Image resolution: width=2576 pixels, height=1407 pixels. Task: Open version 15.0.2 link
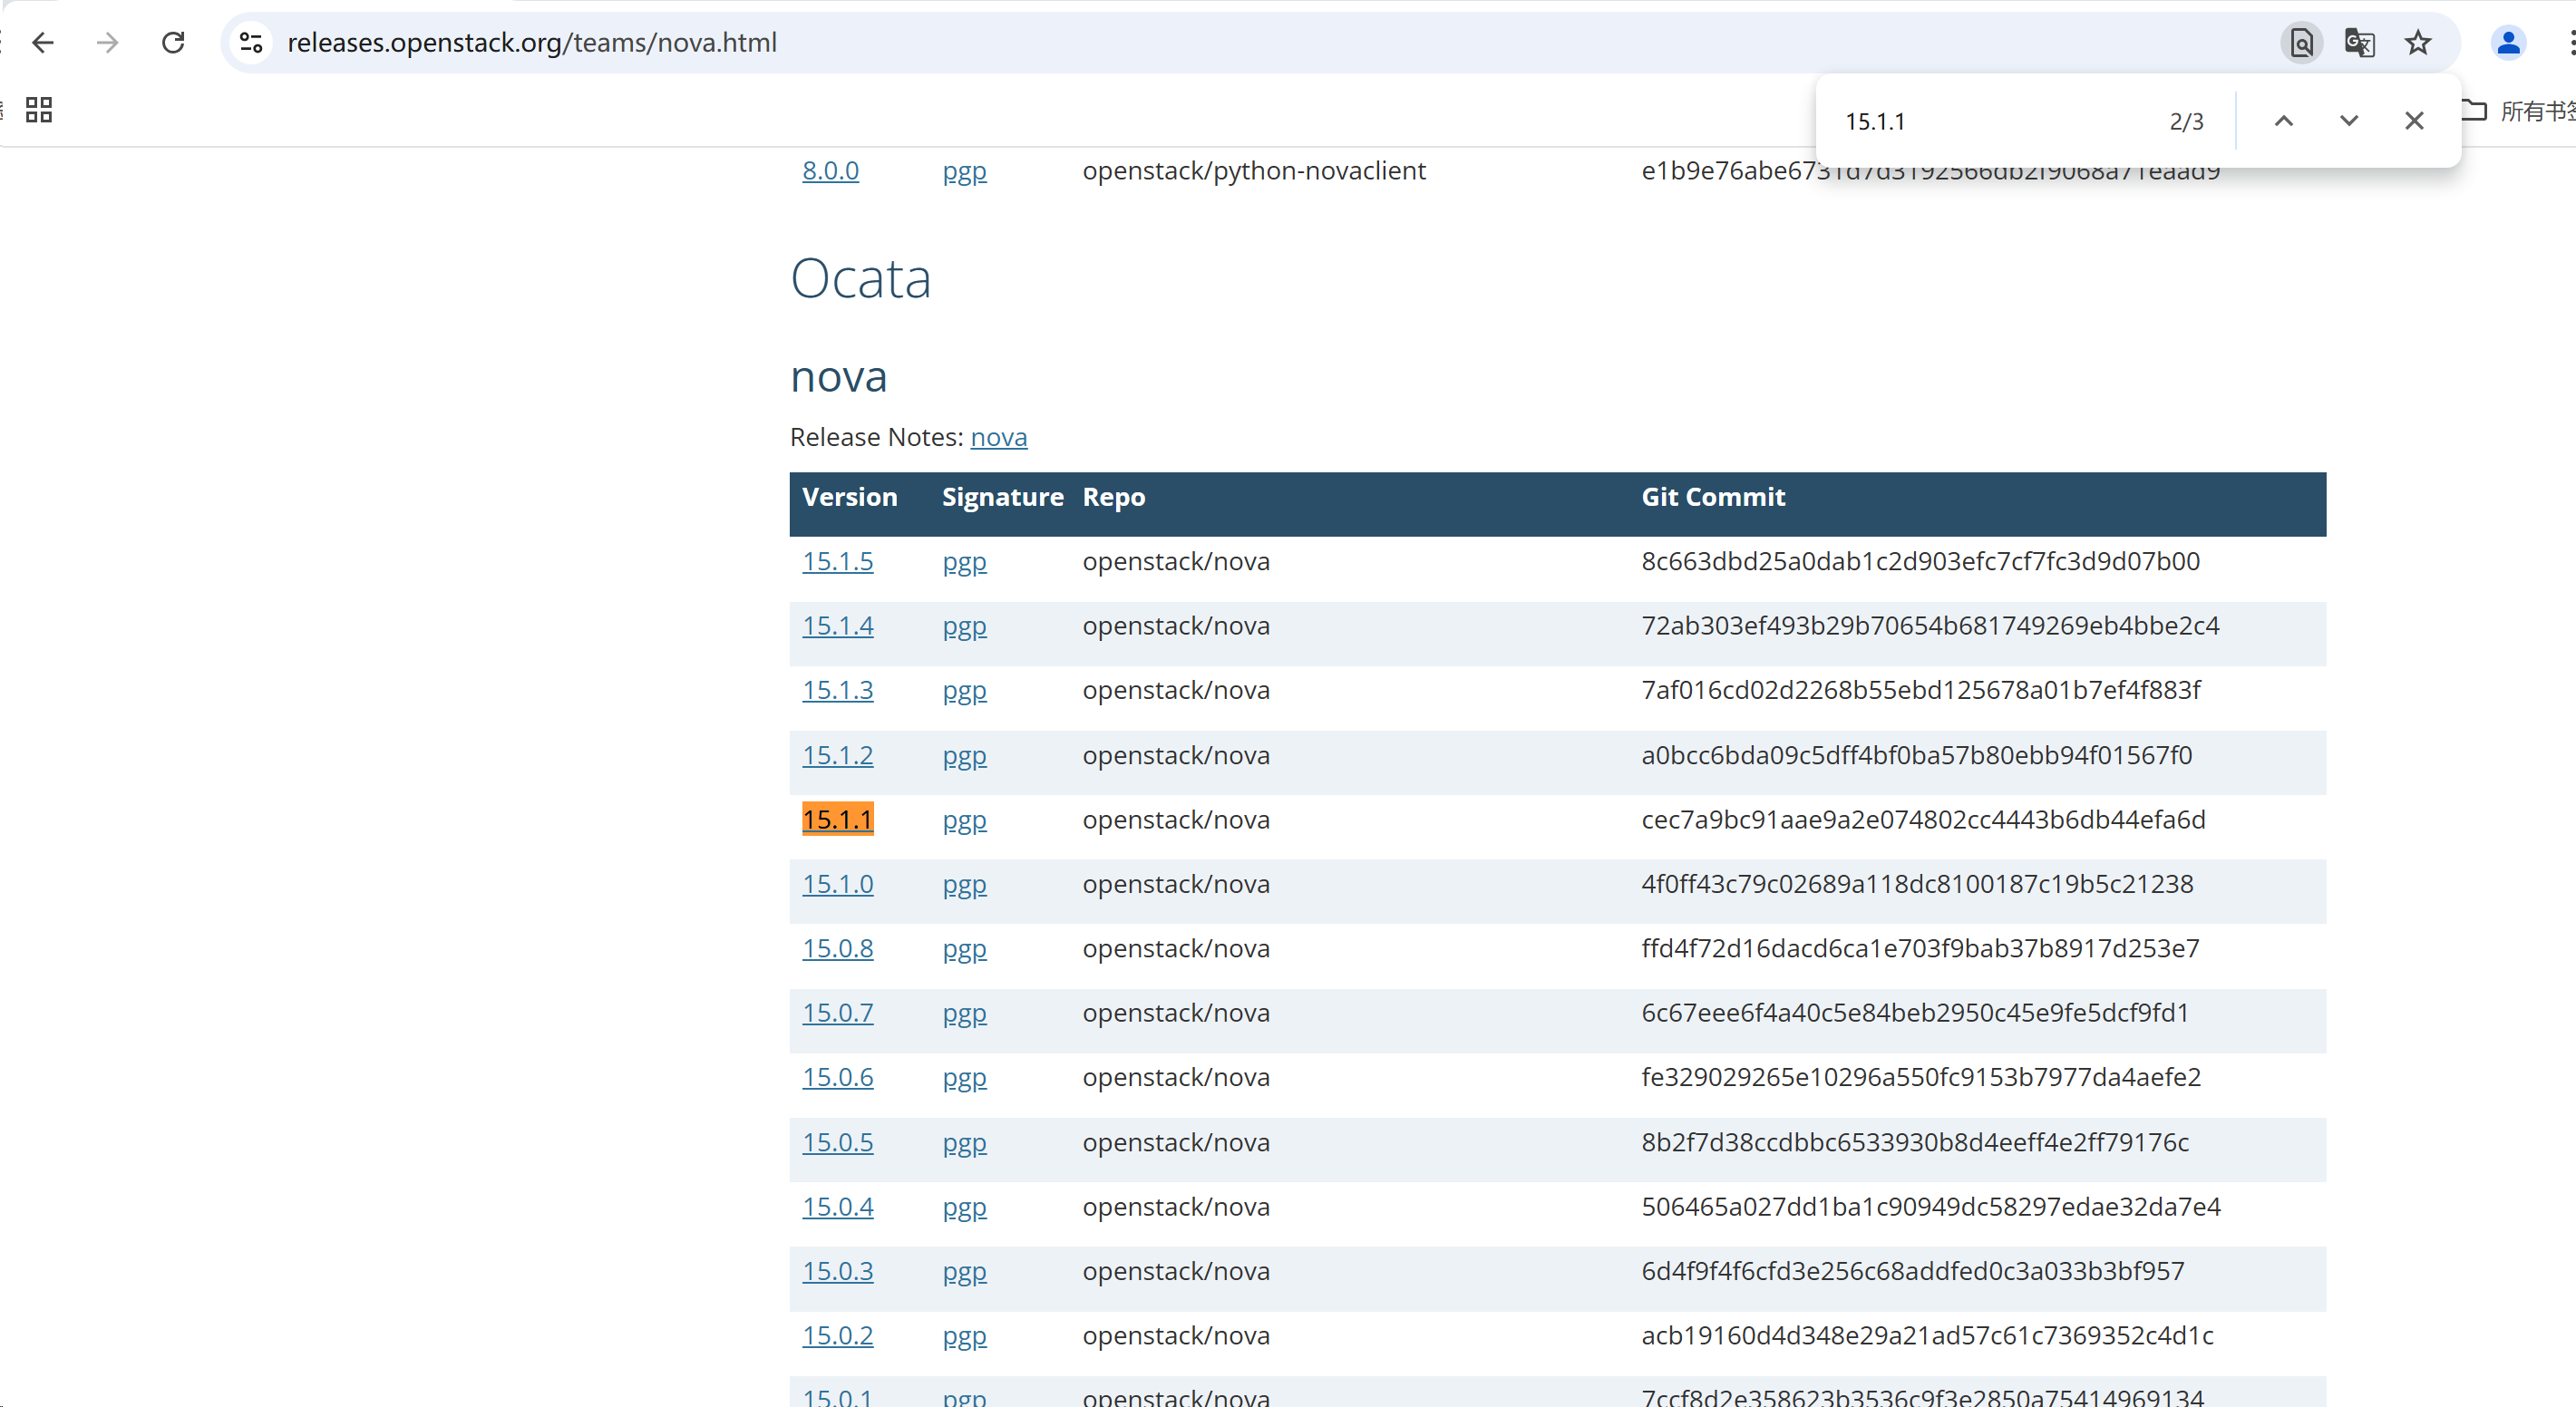tap(837, 1336)
